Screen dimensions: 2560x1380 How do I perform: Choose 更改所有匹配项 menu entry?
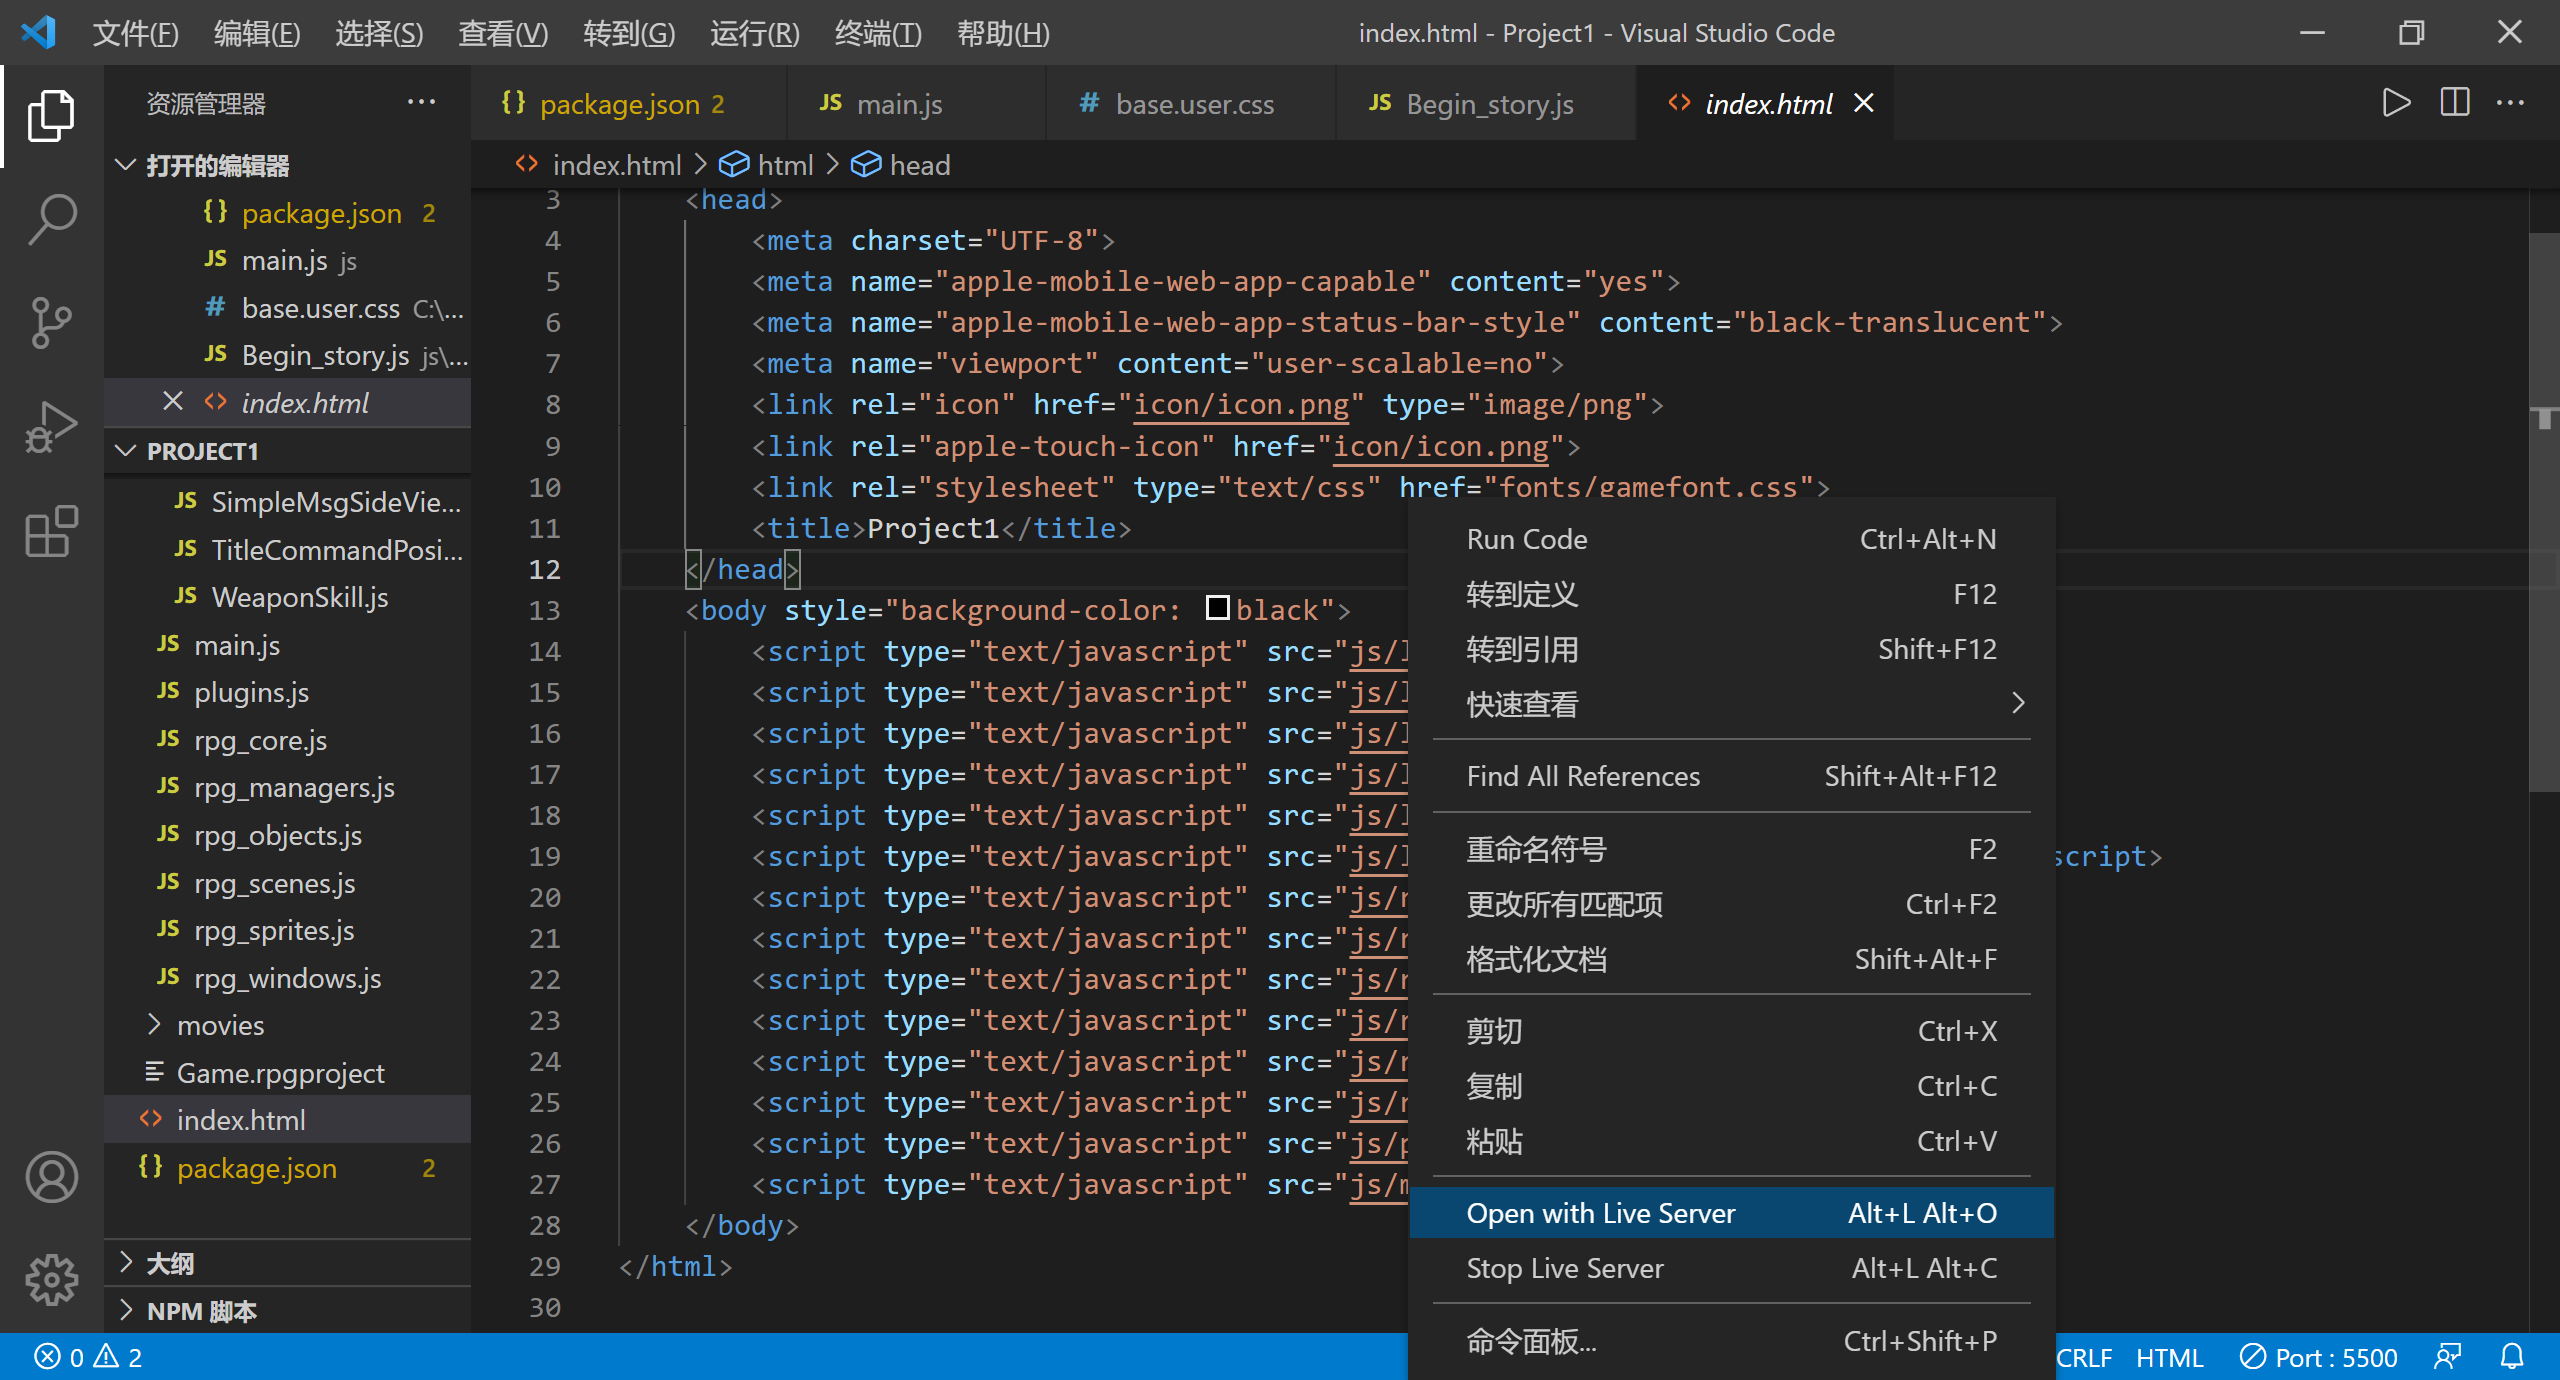(1731, 904)
